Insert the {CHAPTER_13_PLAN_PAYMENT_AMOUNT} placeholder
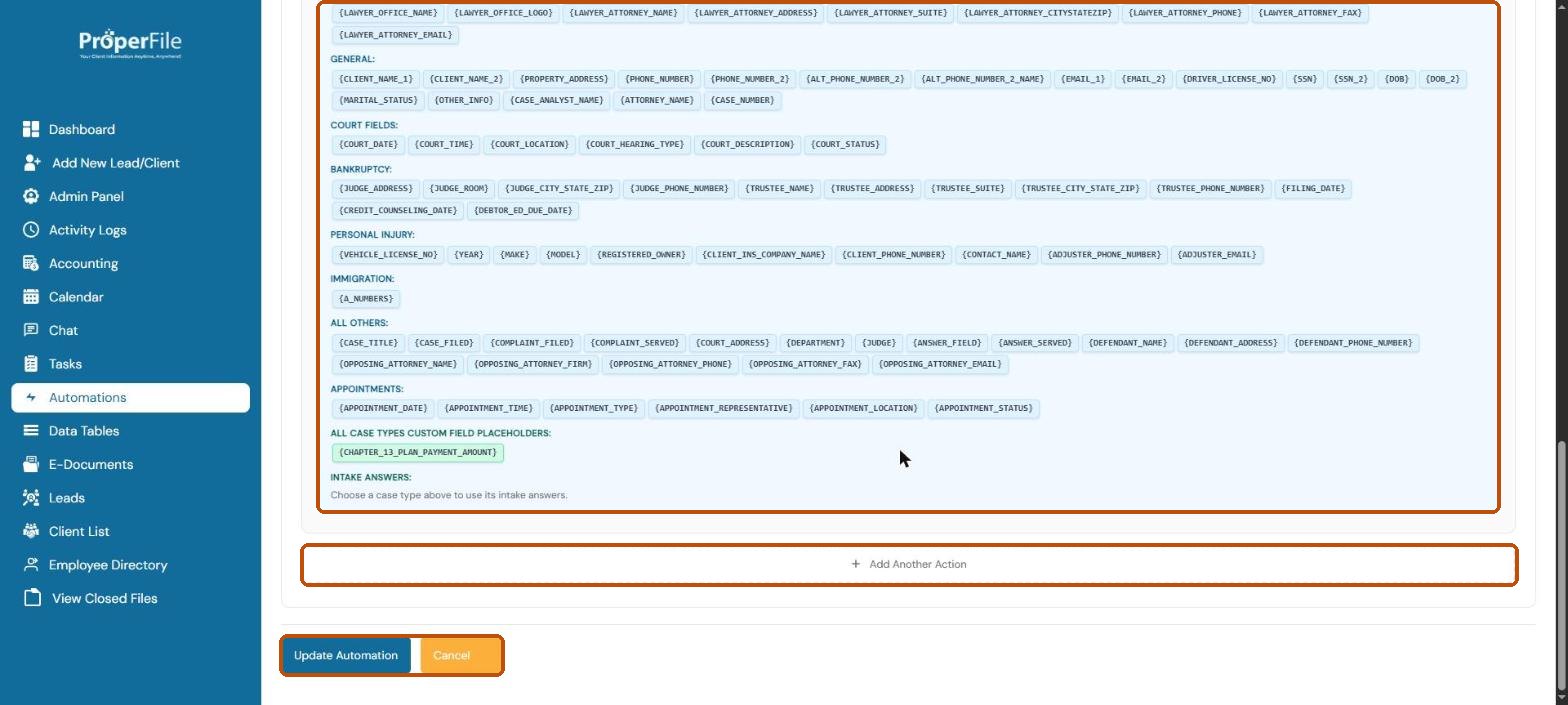Screen dimensions: 1568x705 click(x=418, y=453)
